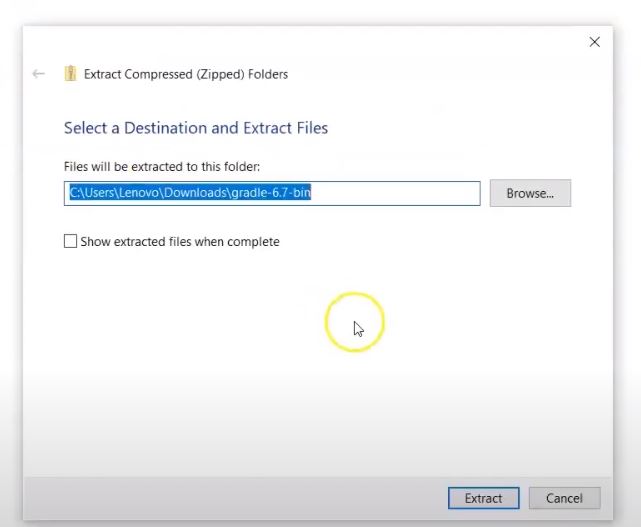Viewport: 641px width, 527px height.
Task: Click empty space inside destination path field
Action: tap(394, 193)
